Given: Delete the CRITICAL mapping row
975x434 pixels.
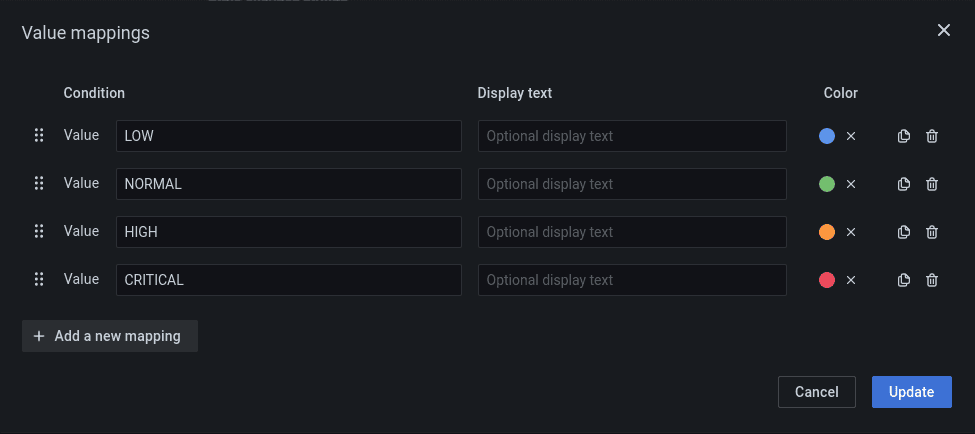Looking at the screenshot, I should 932,280.
